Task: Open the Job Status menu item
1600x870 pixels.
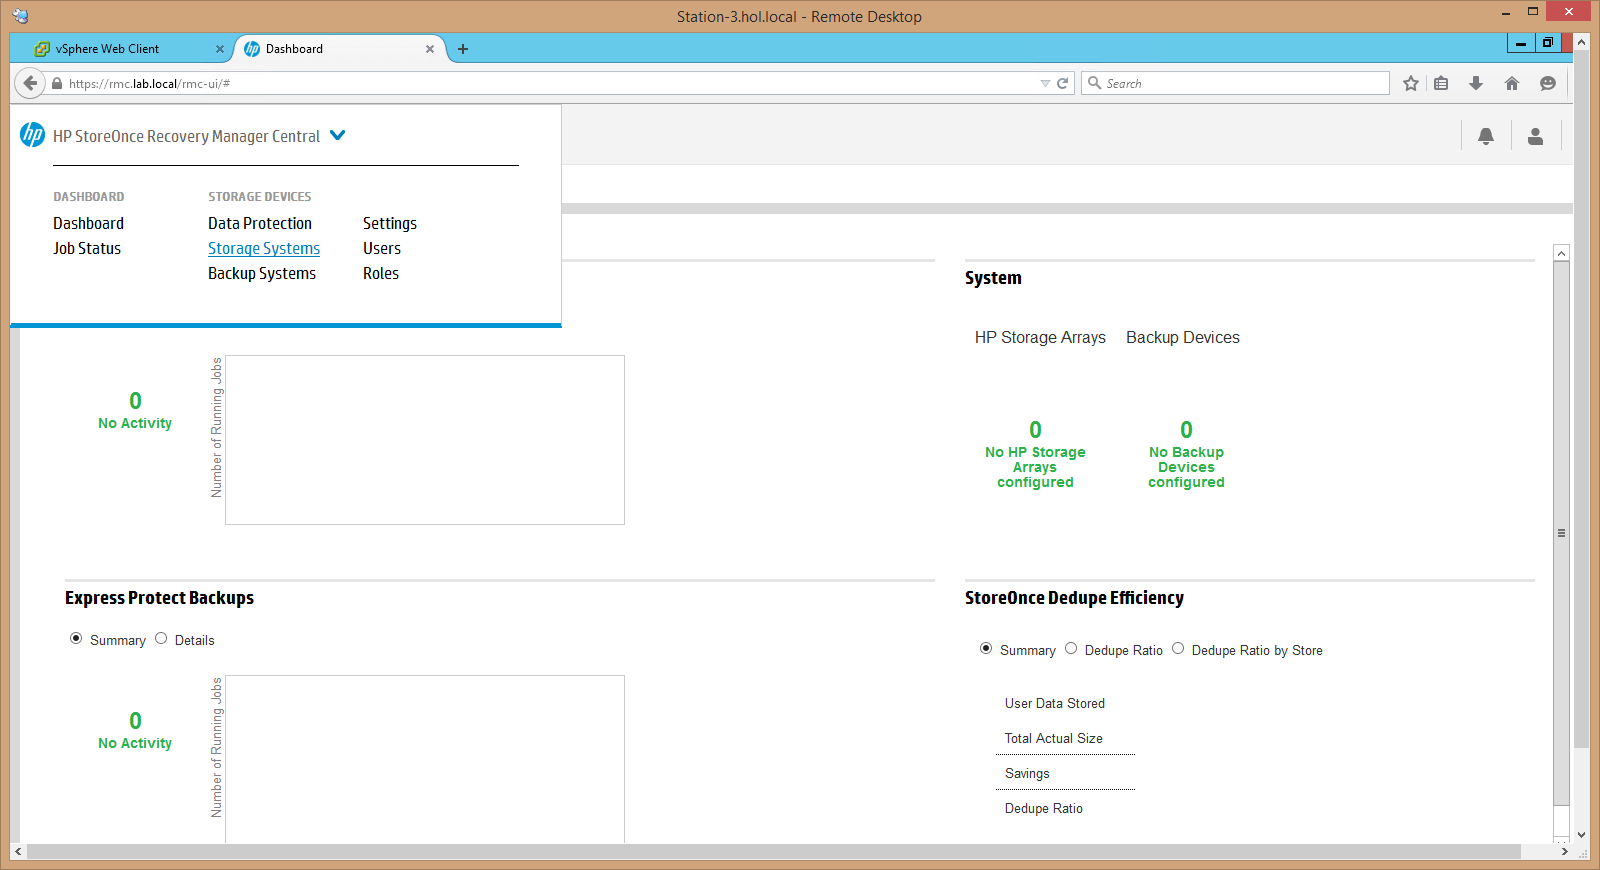Action: (x=87, y=248)
